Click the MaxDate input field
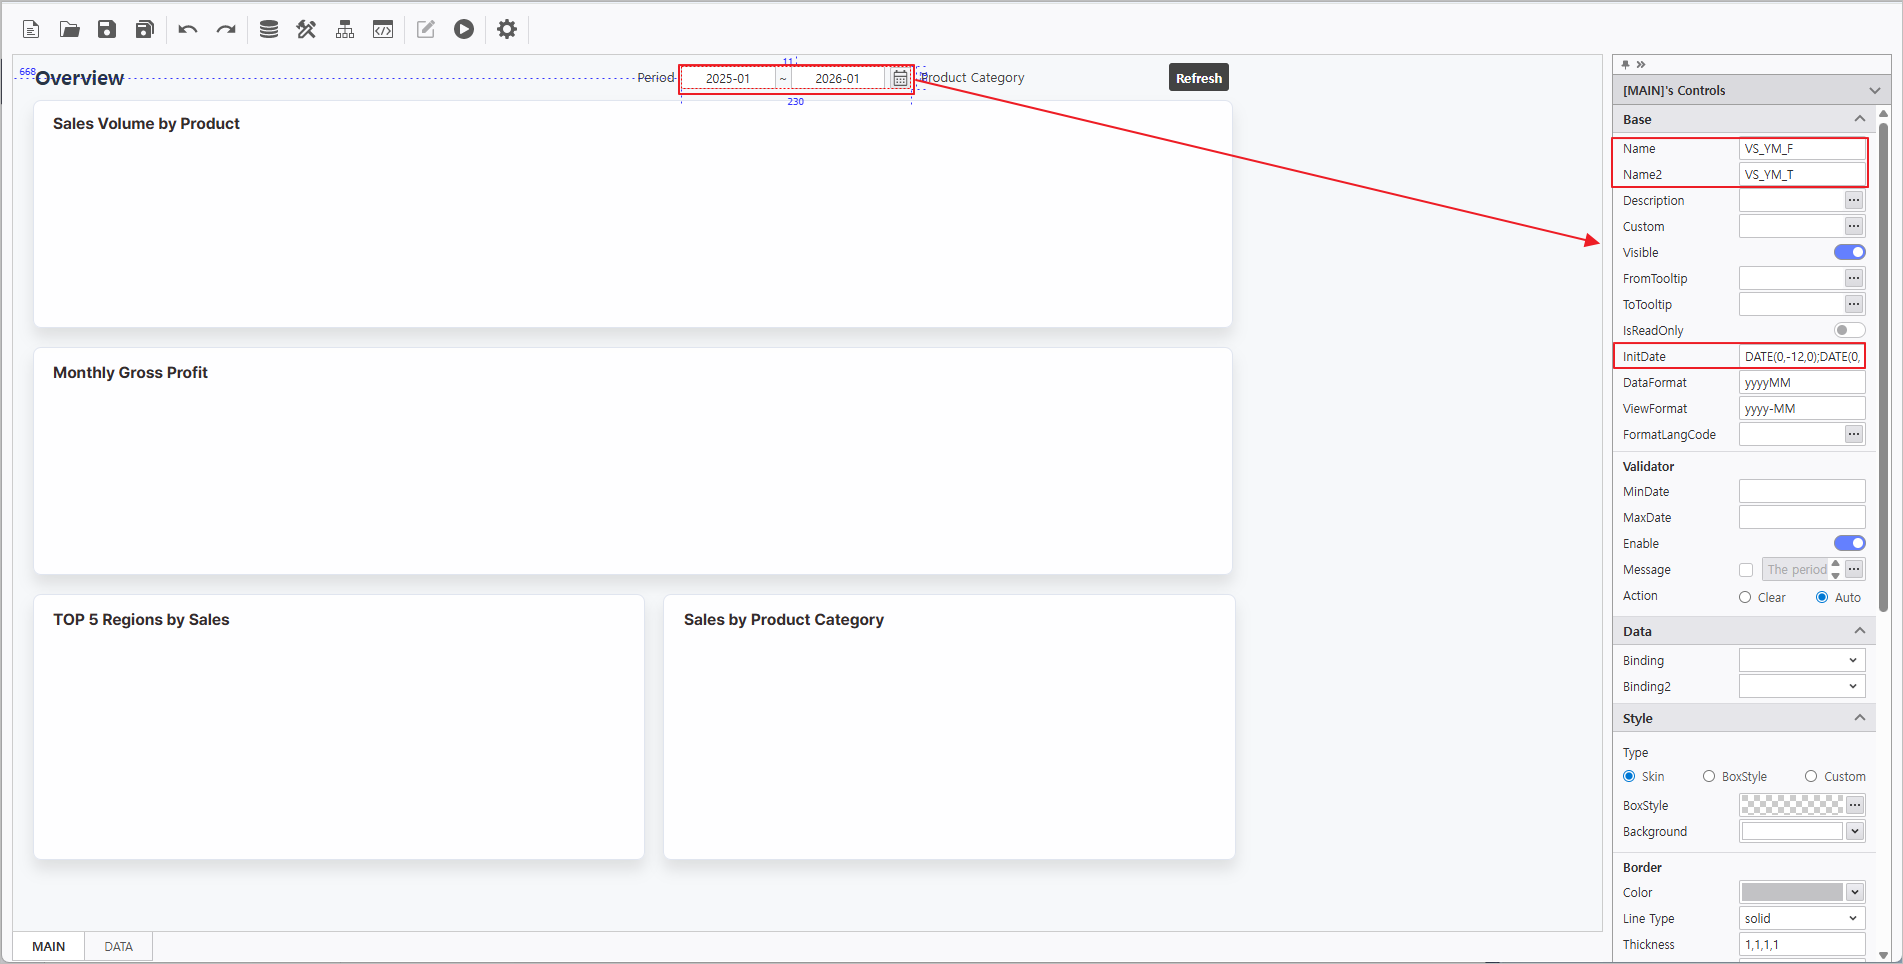 coord(1802,517)
